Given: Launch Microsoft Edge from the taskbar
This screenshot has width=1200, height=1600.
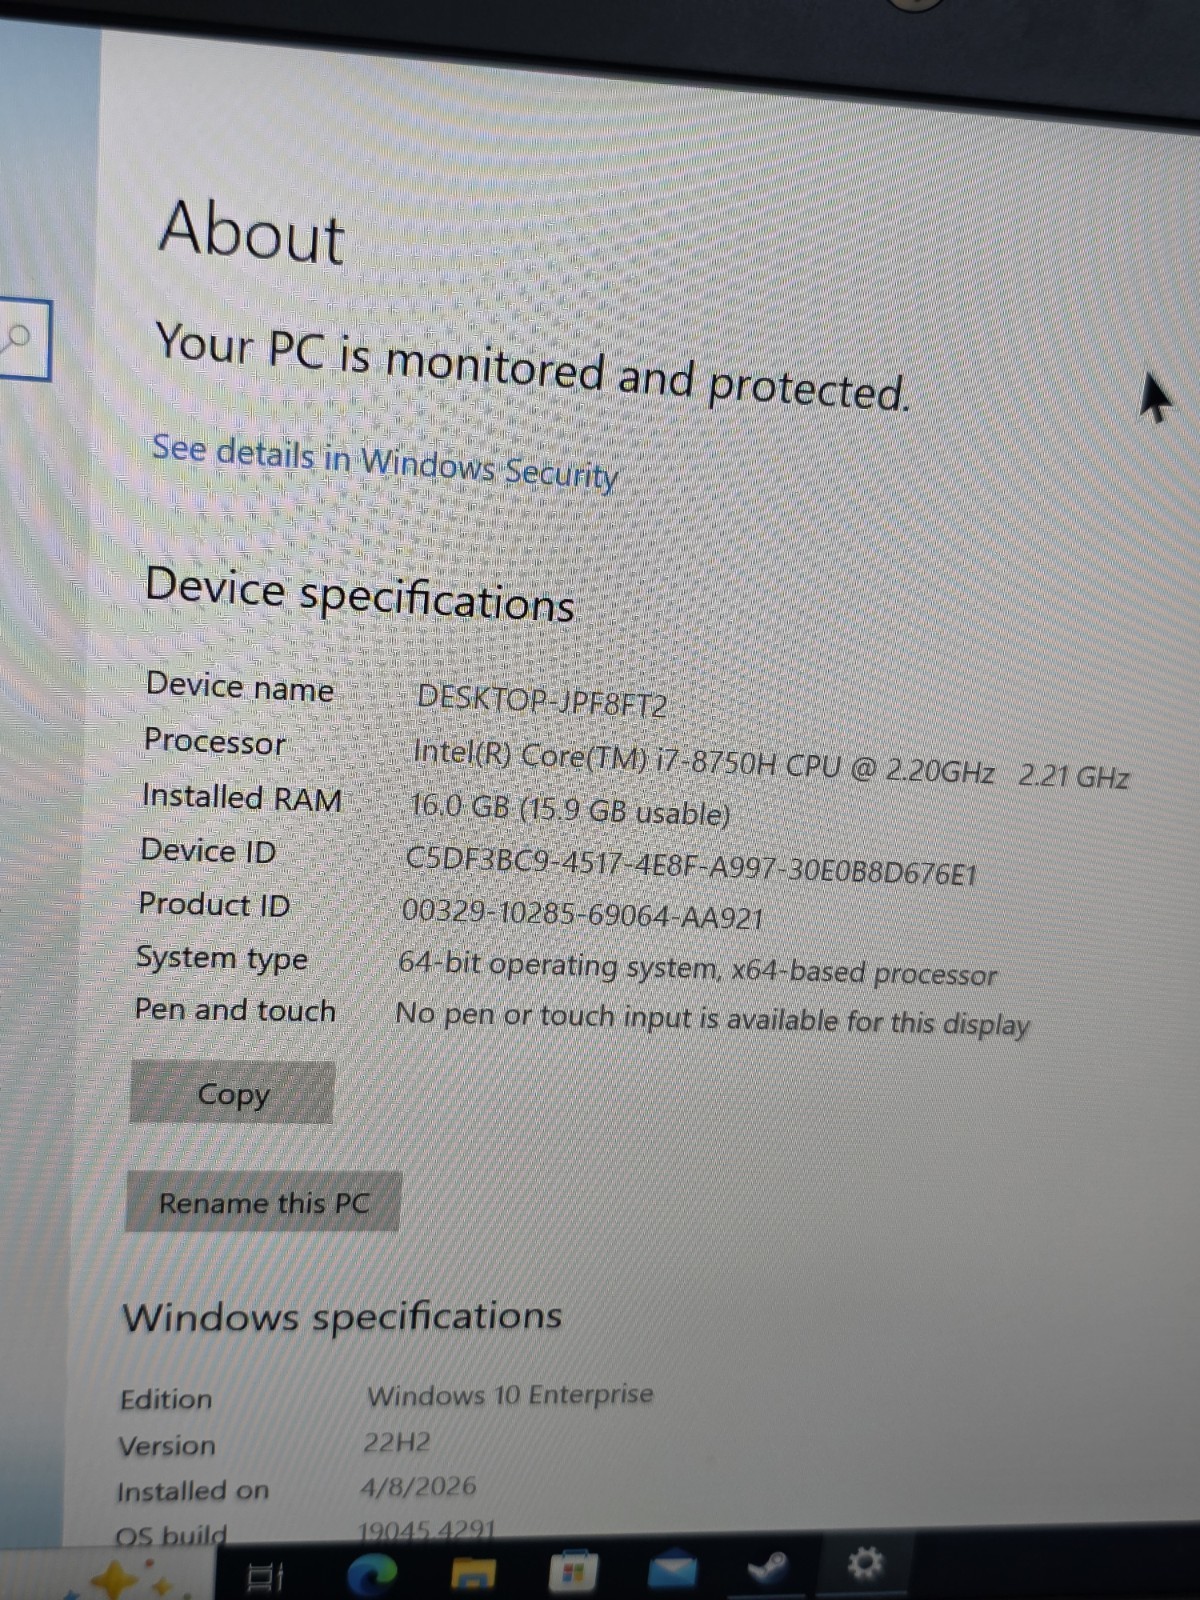Looking at the screenshot, I should pyautogui.click(x=372, y=1575).
